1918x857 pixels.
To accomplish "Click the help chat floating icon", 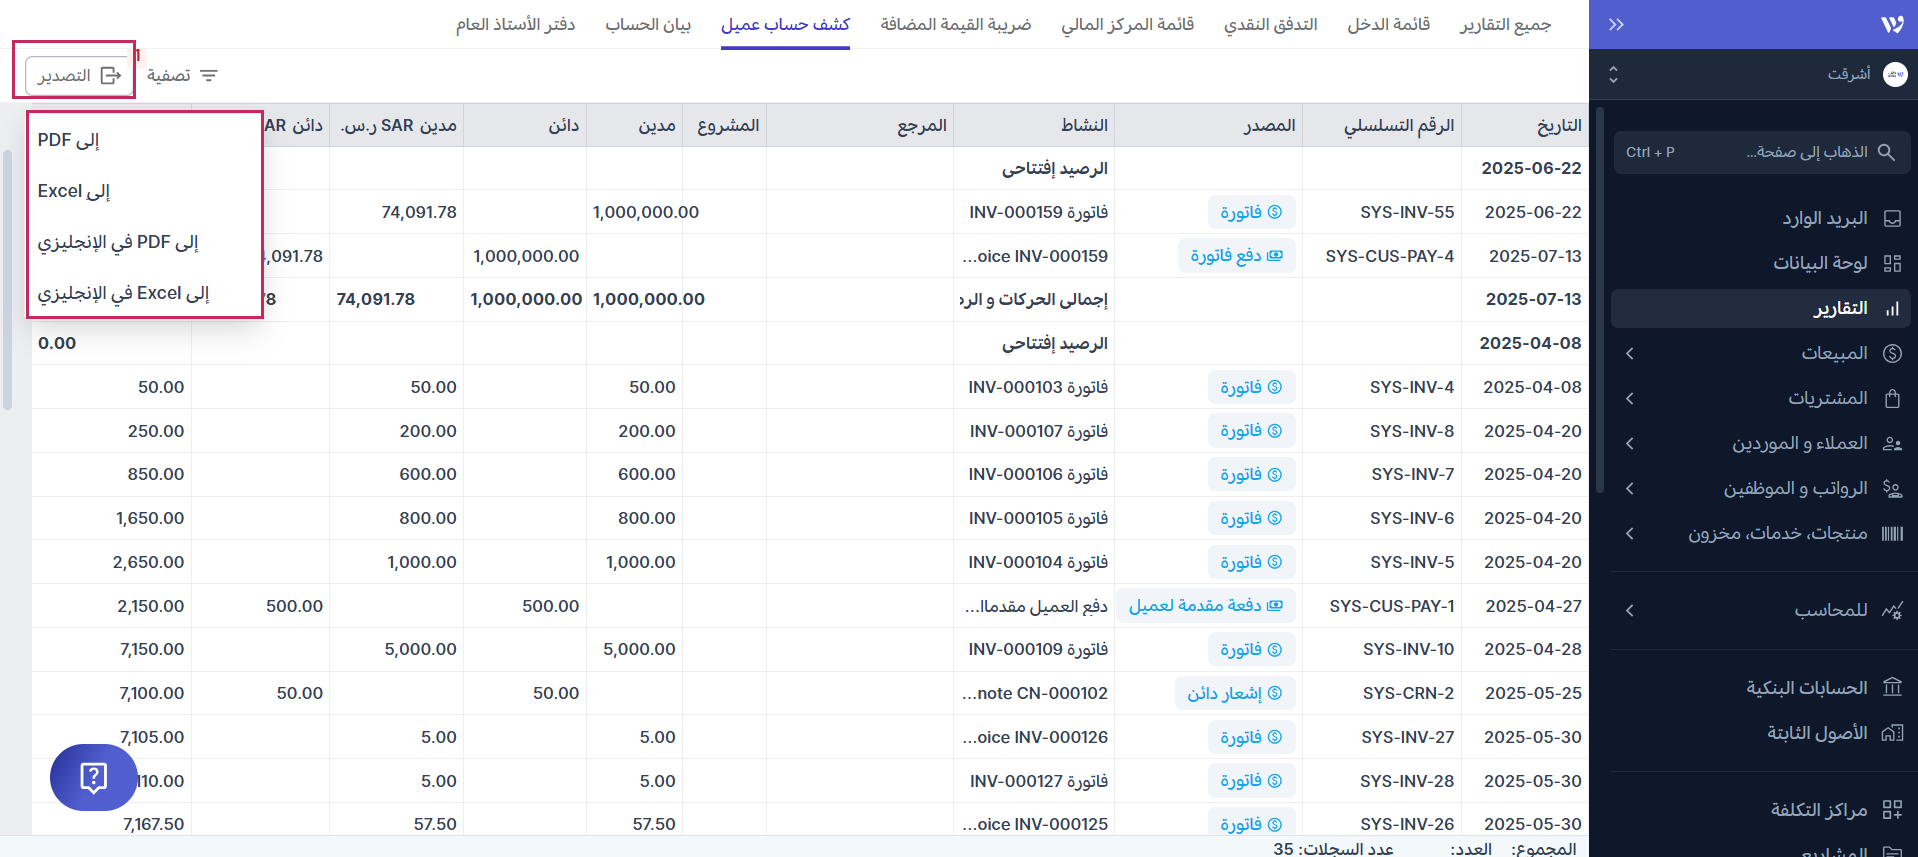I will pos(93,777).
